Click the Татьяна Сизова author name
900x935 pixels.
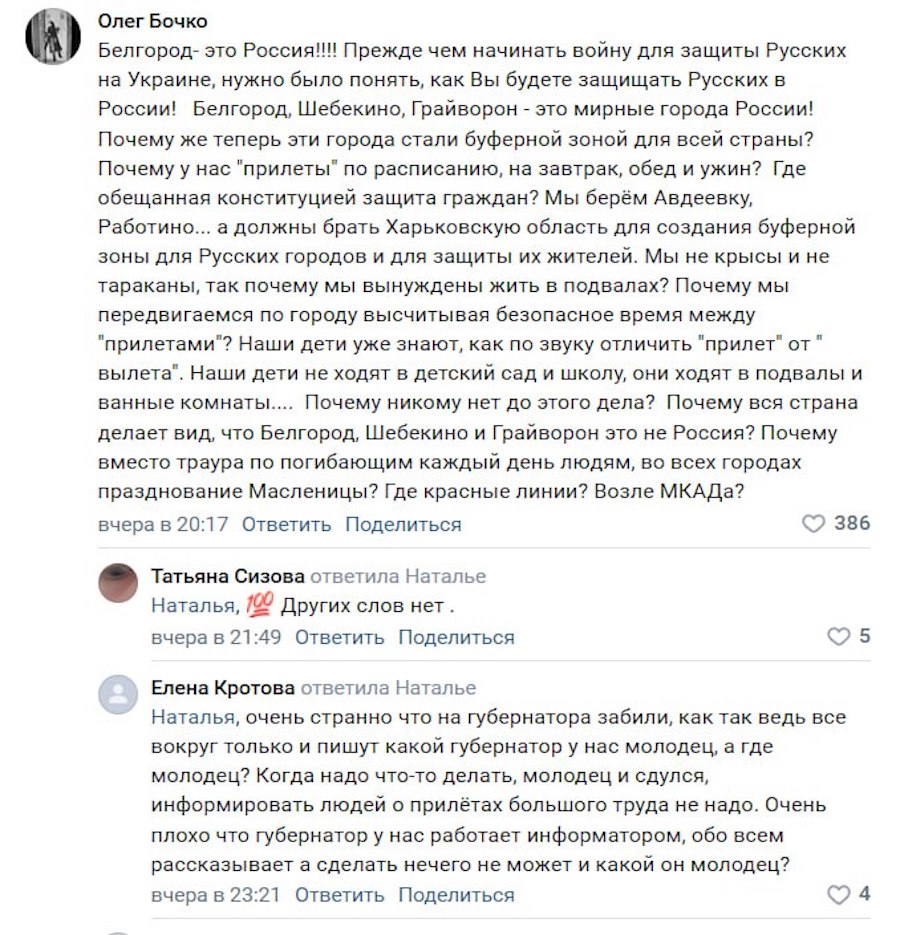pyautogui.click(x=227, y=576)
